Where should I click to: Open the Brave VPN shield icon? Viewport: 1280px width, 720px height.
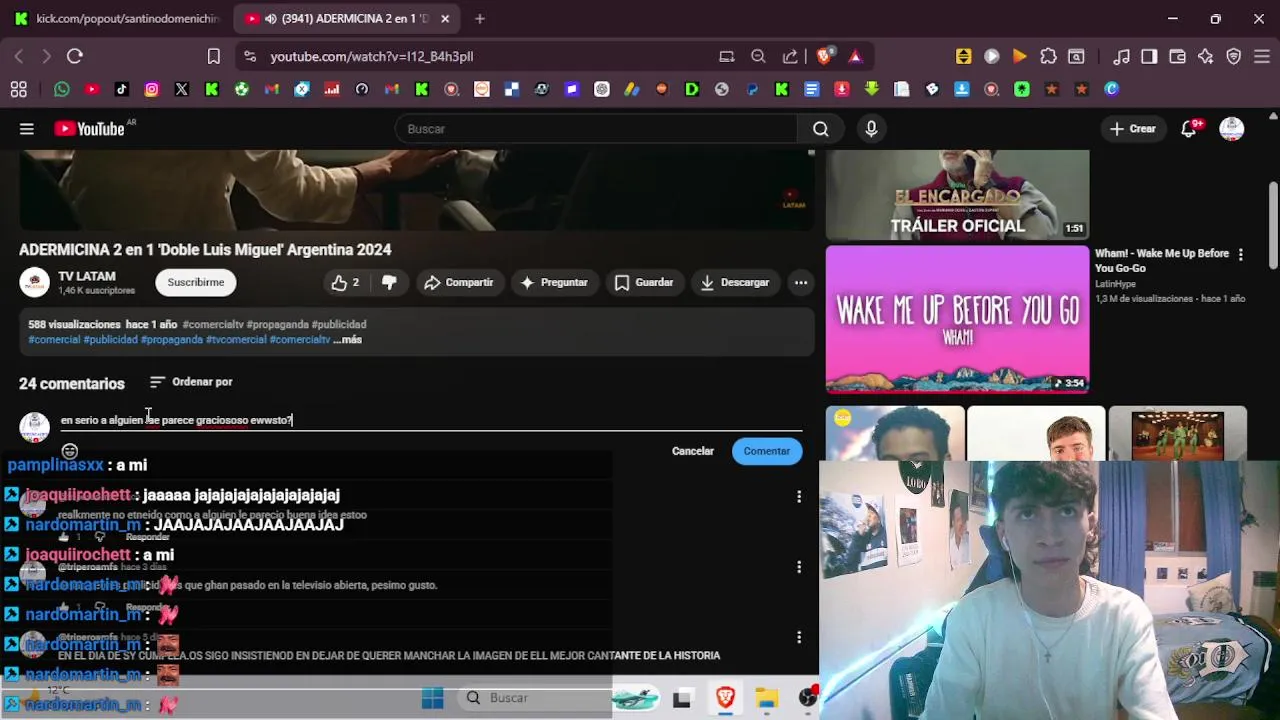[x=1234, y=57]
